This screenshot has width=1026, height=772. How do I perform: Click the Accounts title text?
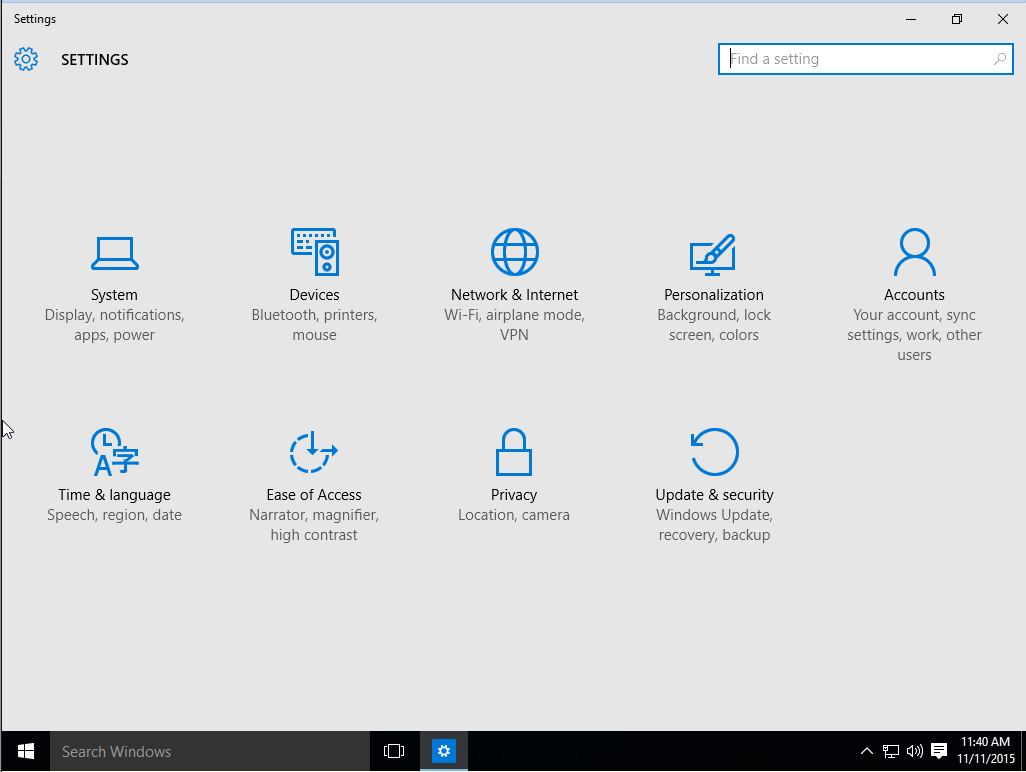pyautogui.click(x=914, y=295)
